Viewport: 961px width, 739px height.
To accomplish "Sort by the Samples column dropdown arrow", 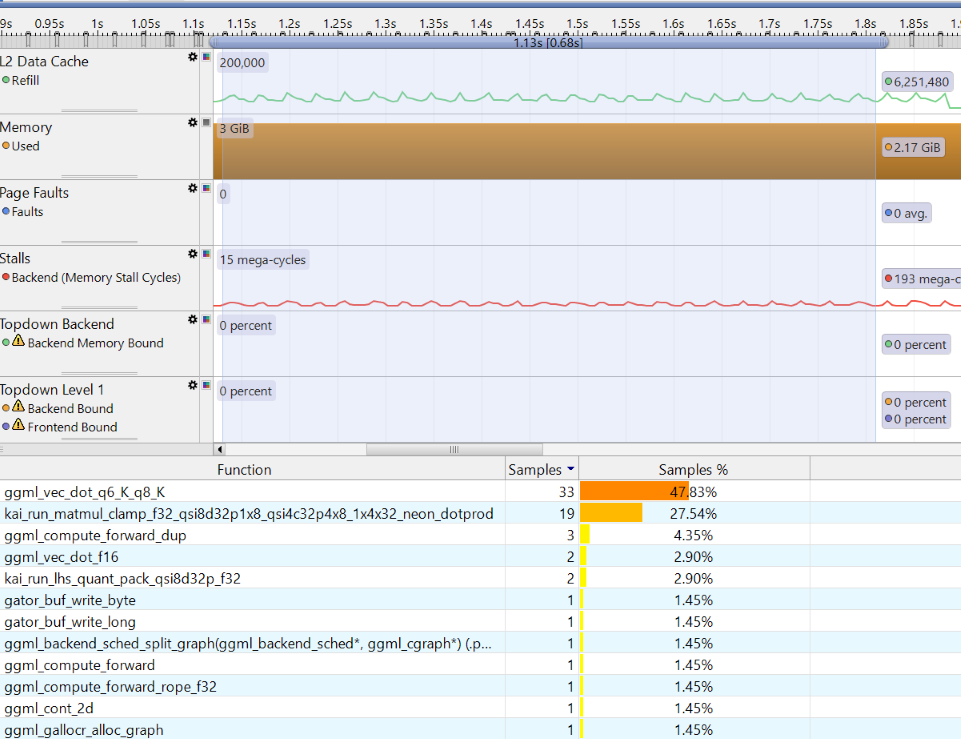I will click(x=571, y=469).
